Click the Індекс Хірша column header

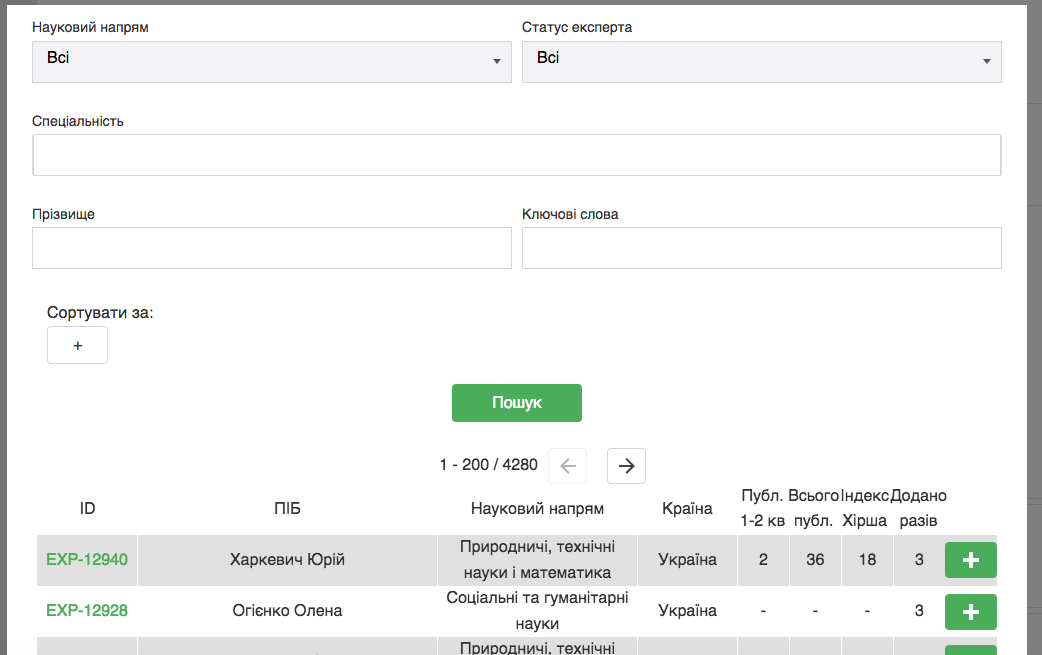[866, 508]
